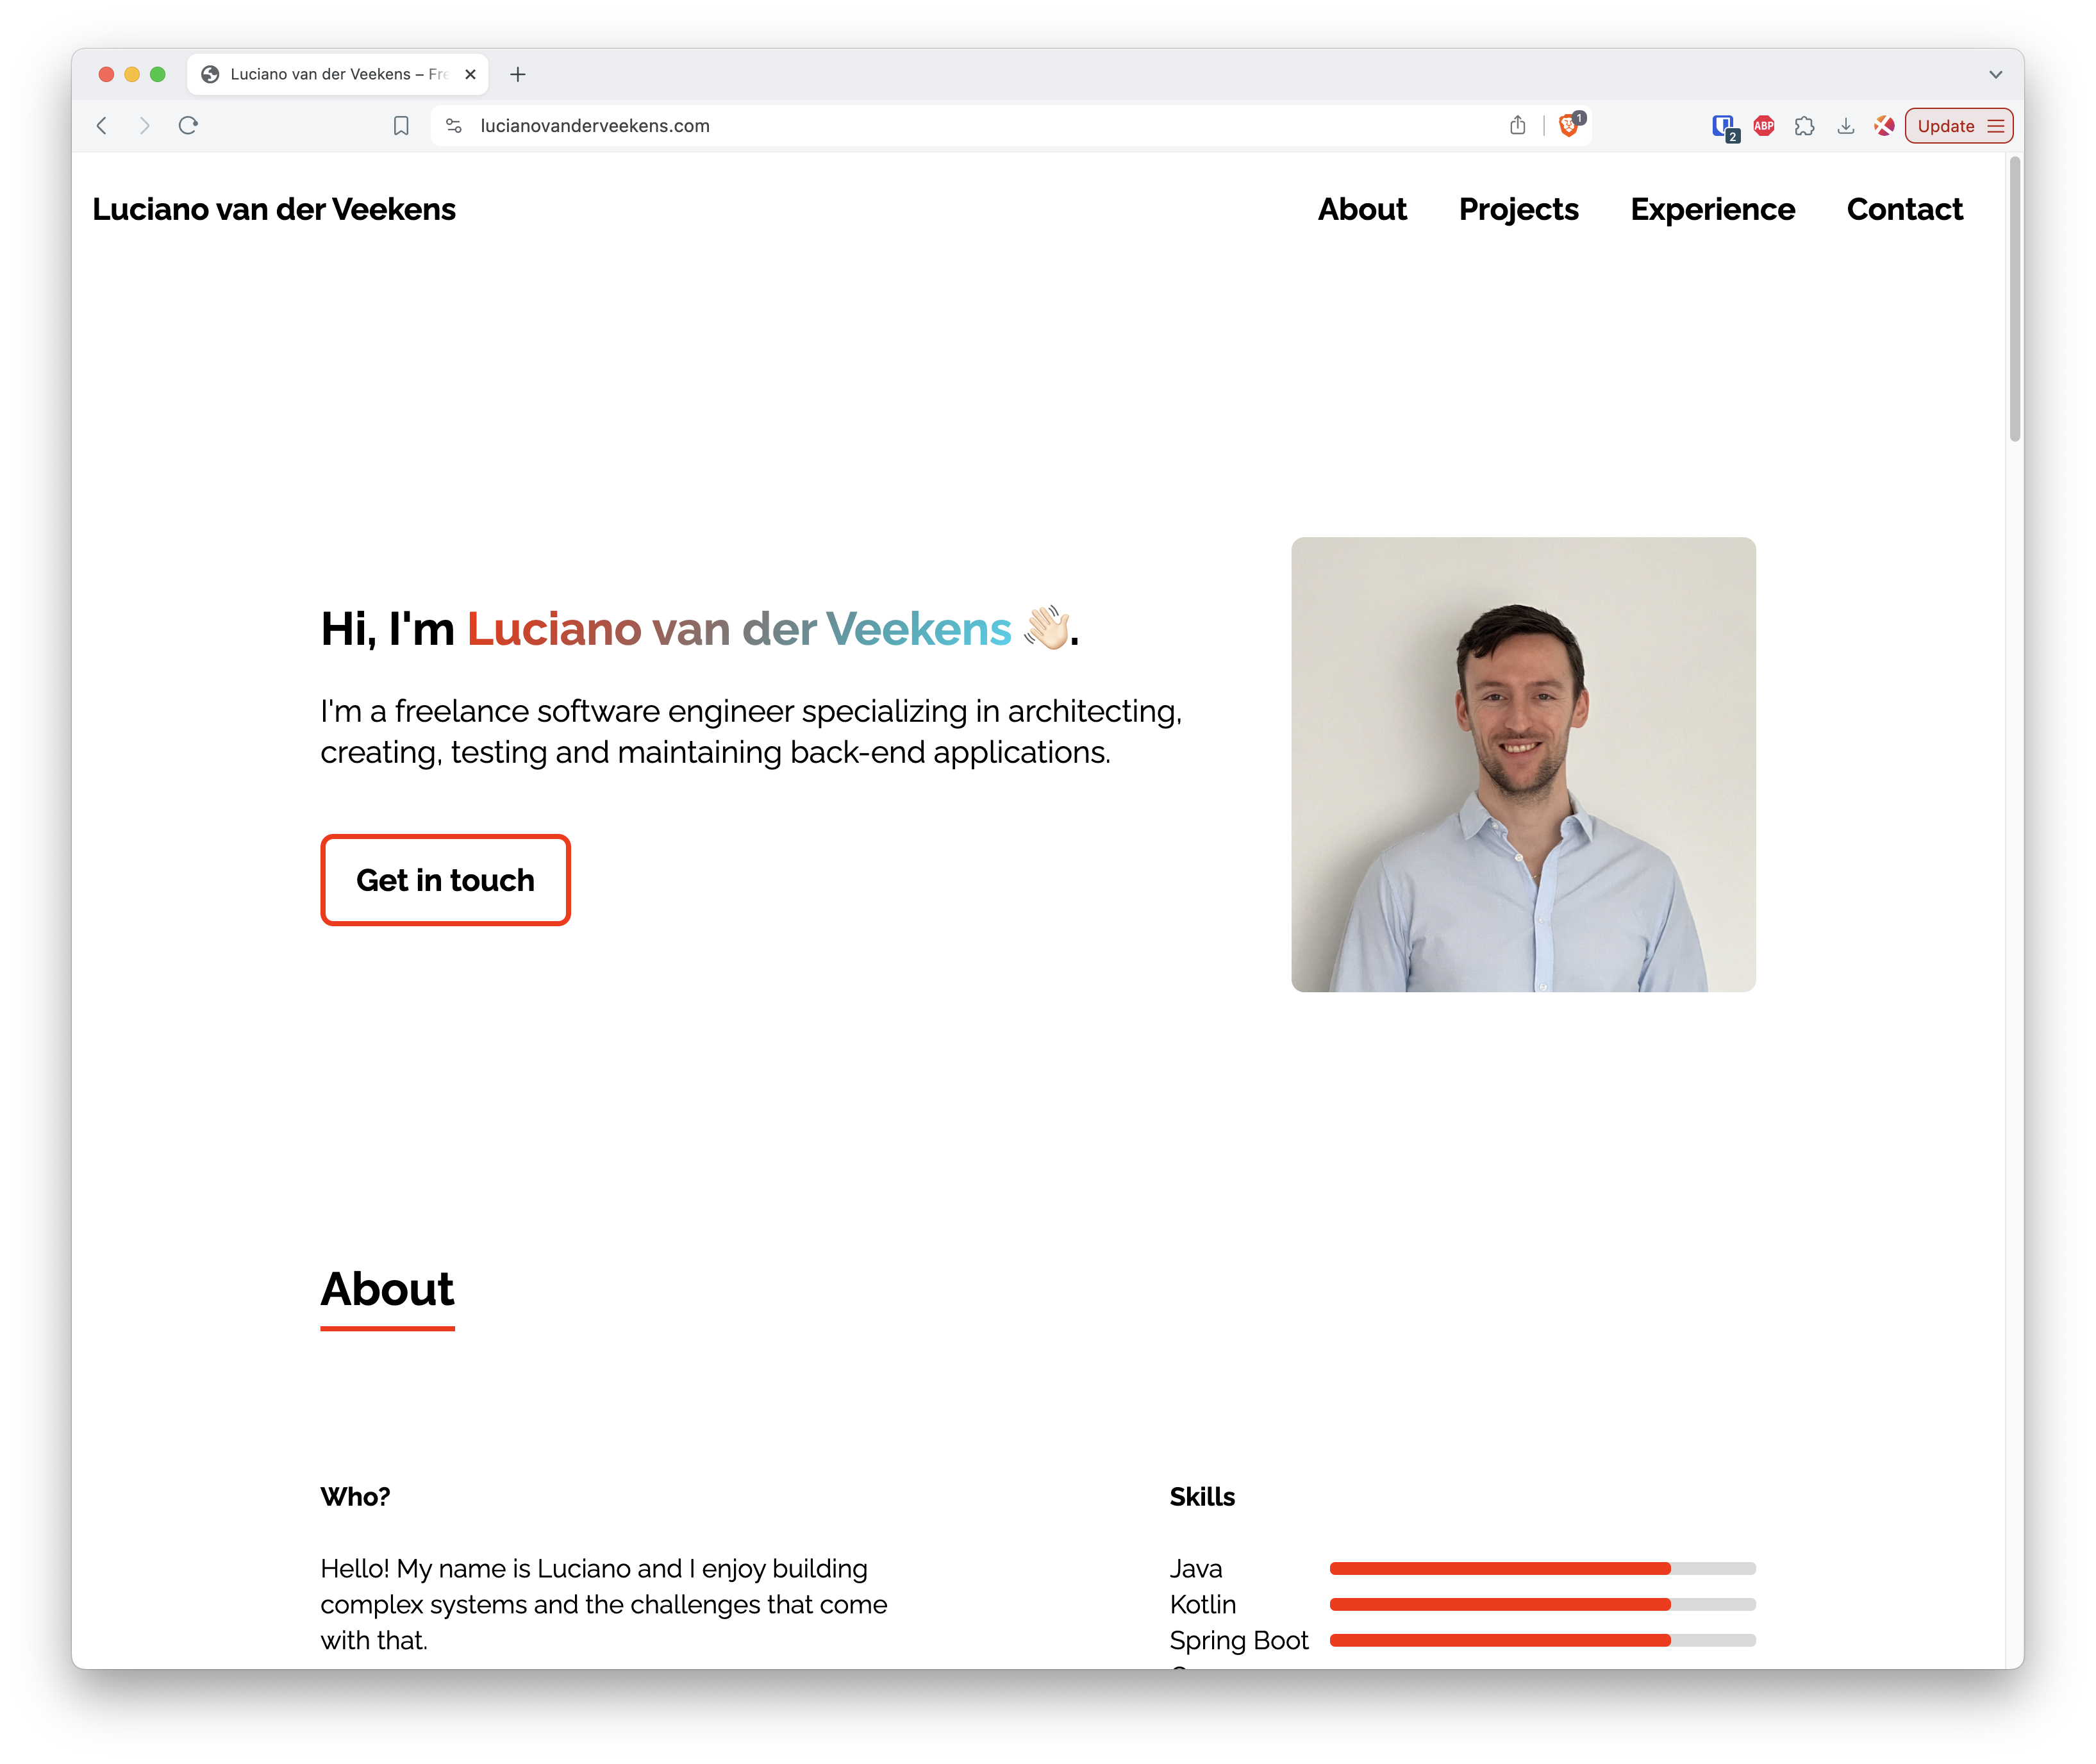Screen dimensions: 2096x1764
Task: Open Bitwarden extension icon
Action: (x=1723, y=126)
